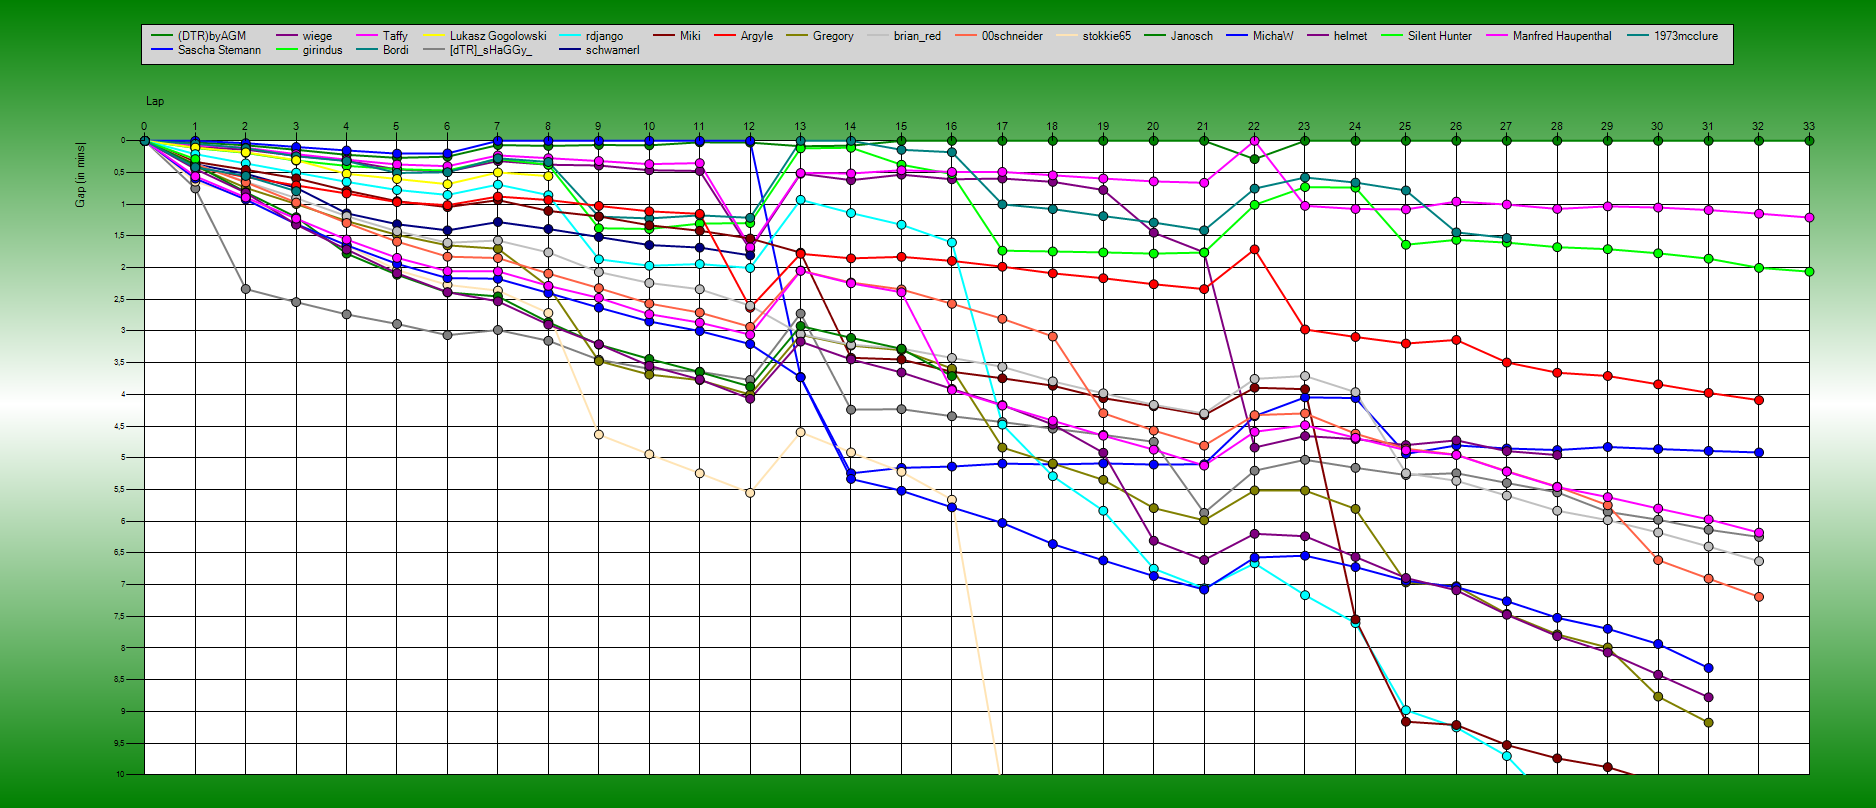
Task: Click the gray data point at lap 2 near gap 2,5
Action: click(x=246, y=289)
